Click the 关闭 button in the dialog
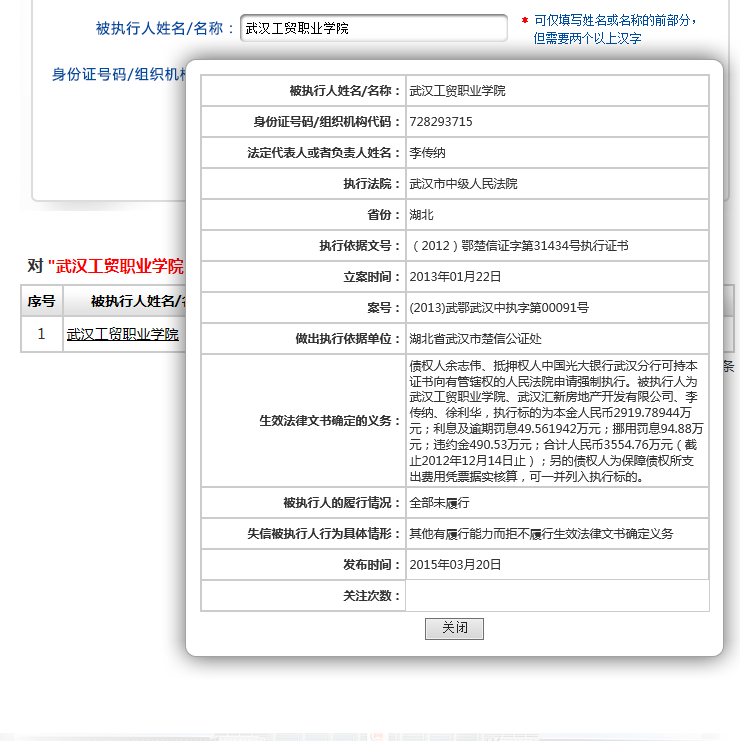Screen dimensions: 740x741 [454, 629]
